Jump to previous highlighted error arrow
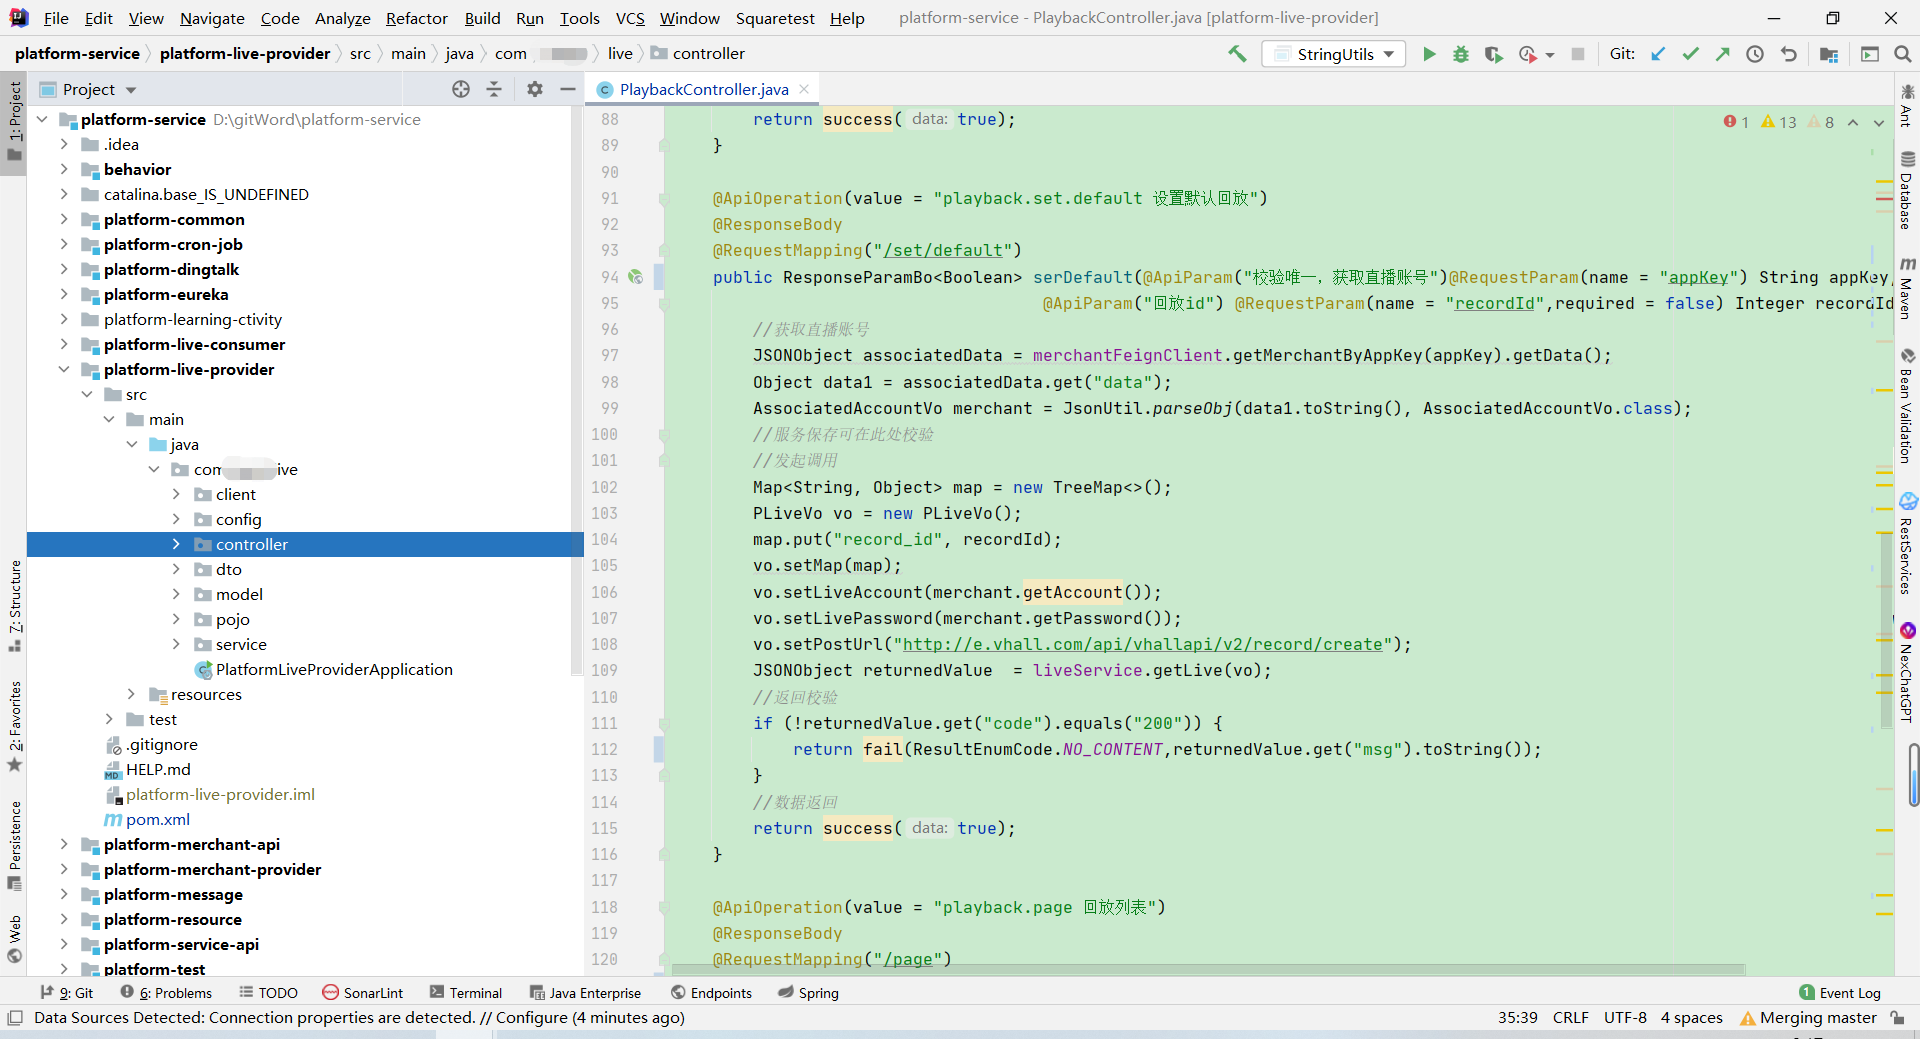Image resolution: width=1920 pixels, height=1039 pixels. tap(1853, 122)
